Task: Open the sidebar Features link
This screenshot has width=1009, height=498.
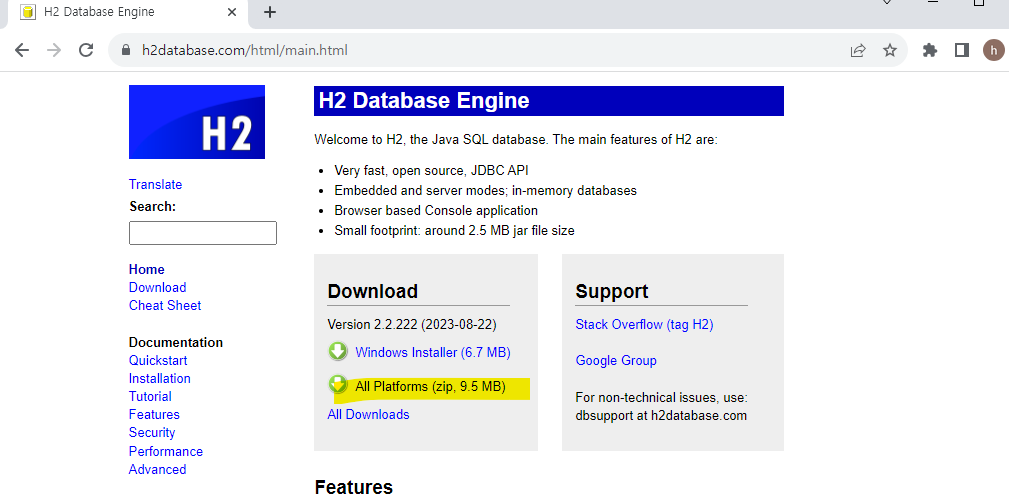Action: click(x=154, y=414)
